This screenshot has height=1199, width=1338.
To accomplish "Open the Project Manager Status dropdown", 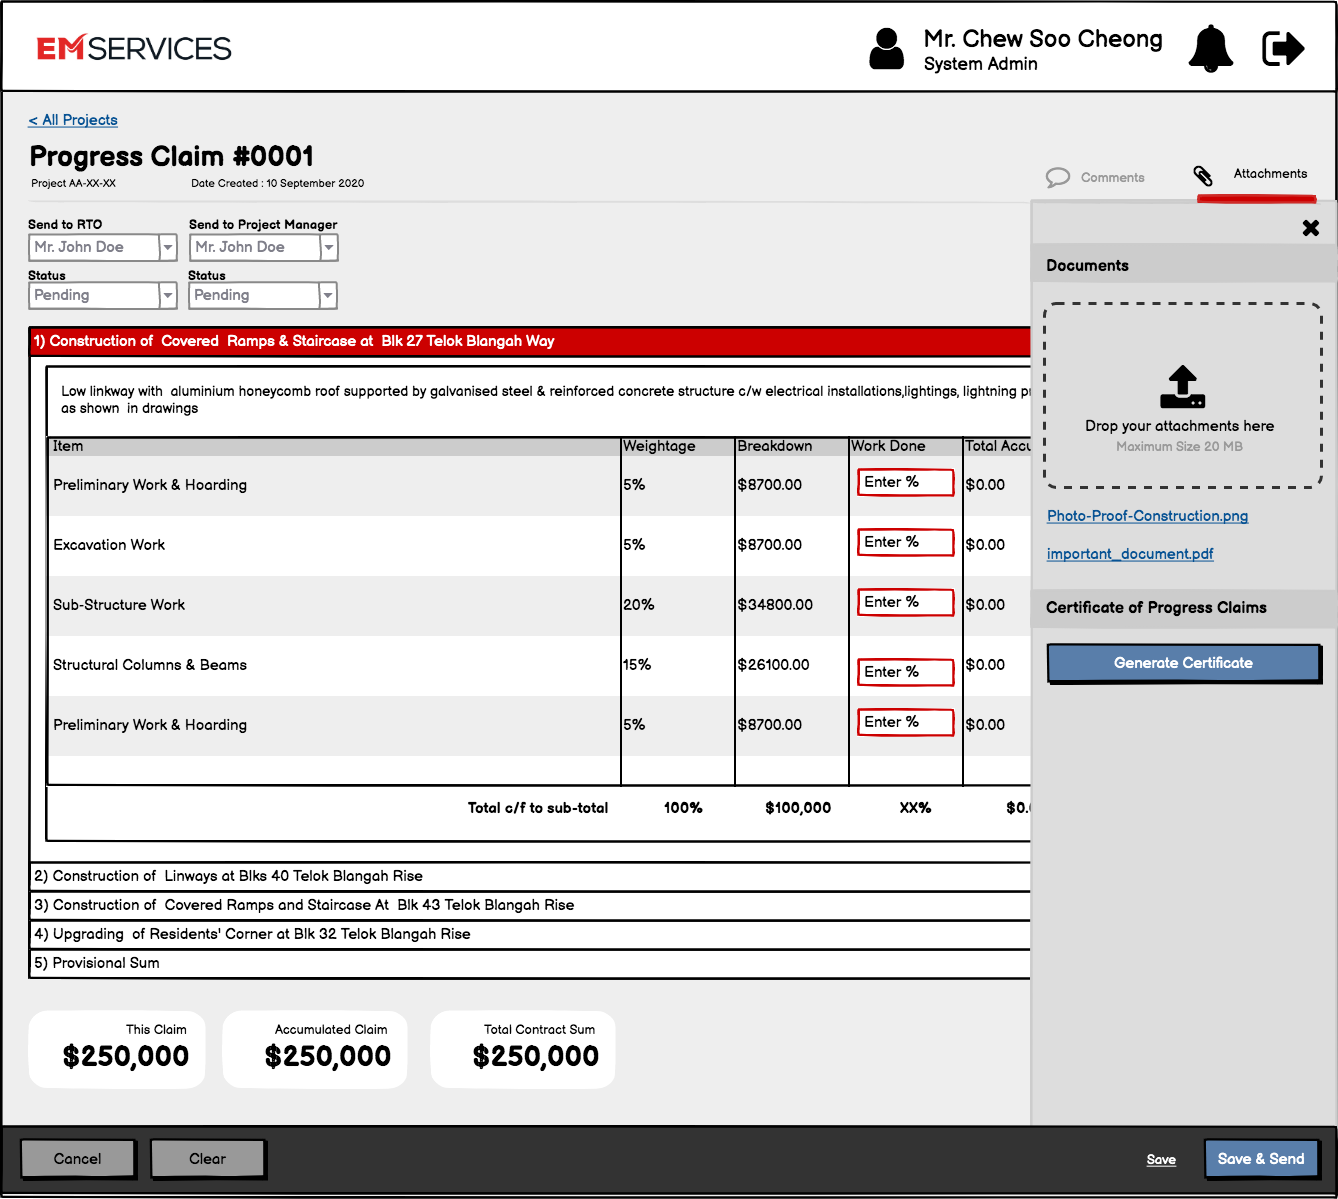I will tap(263, 295).
